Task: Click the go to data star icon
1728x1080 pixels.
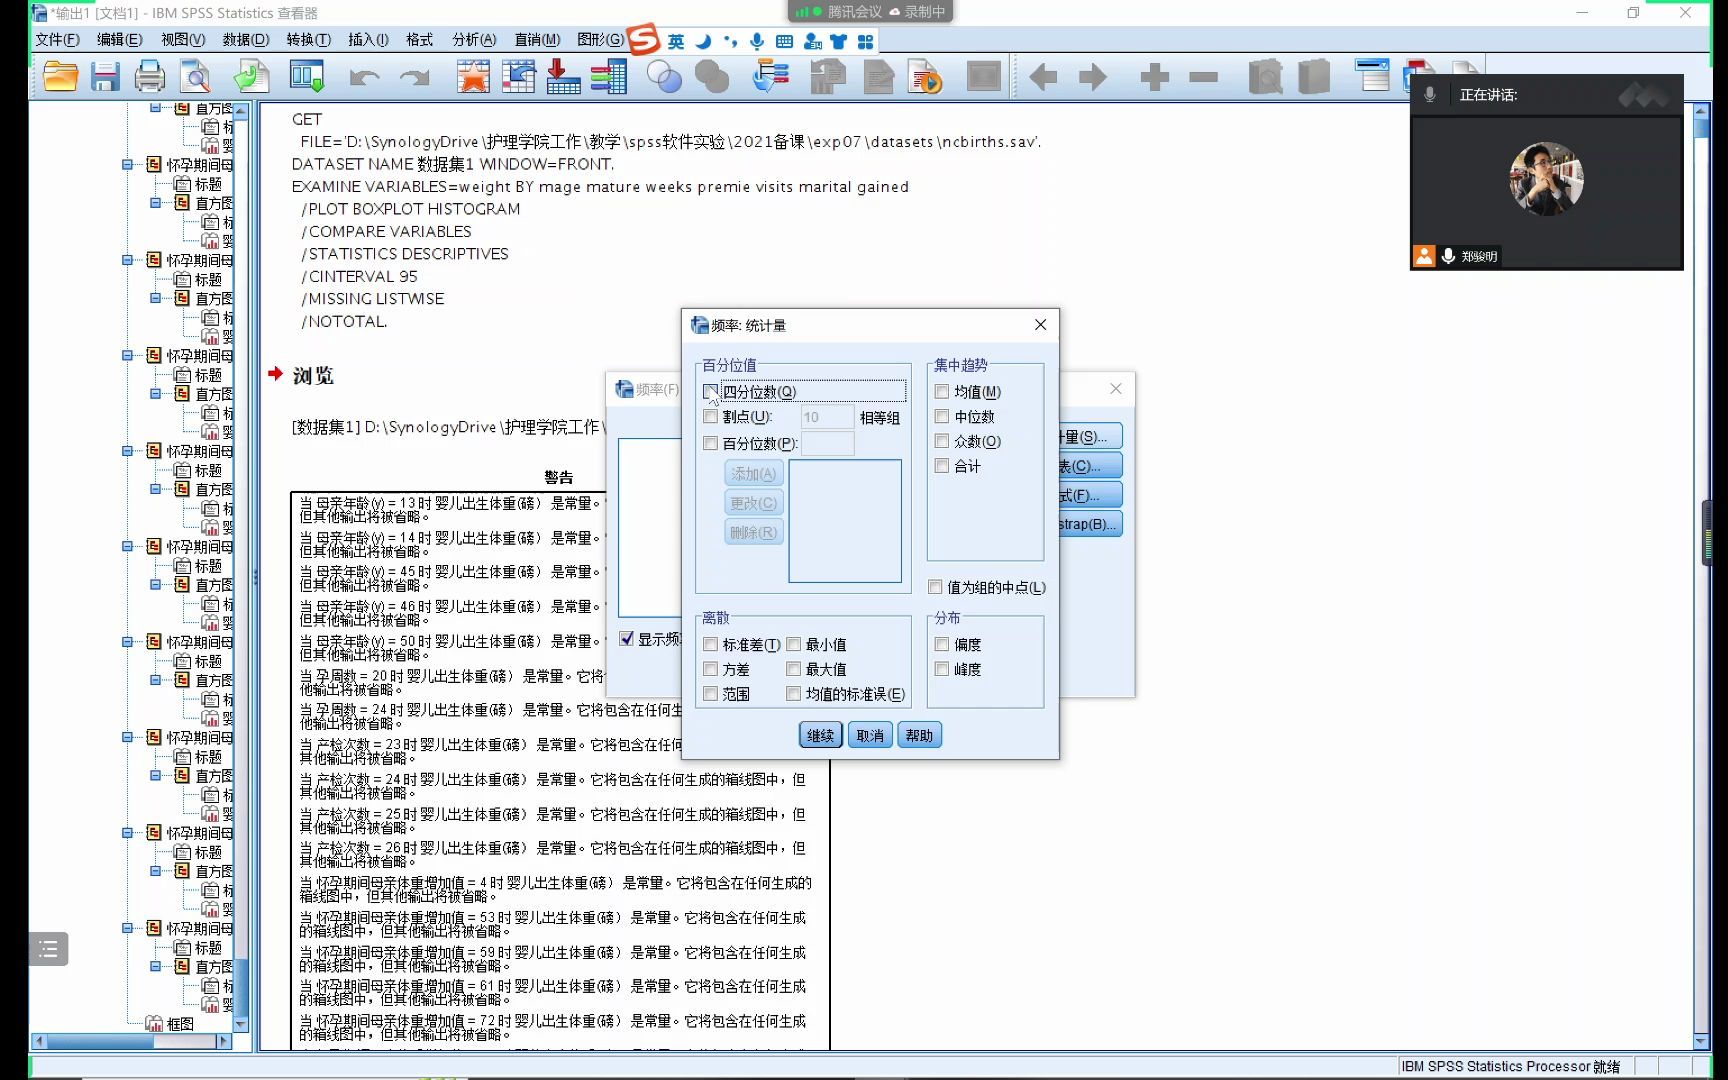Action: pos(473,77)
